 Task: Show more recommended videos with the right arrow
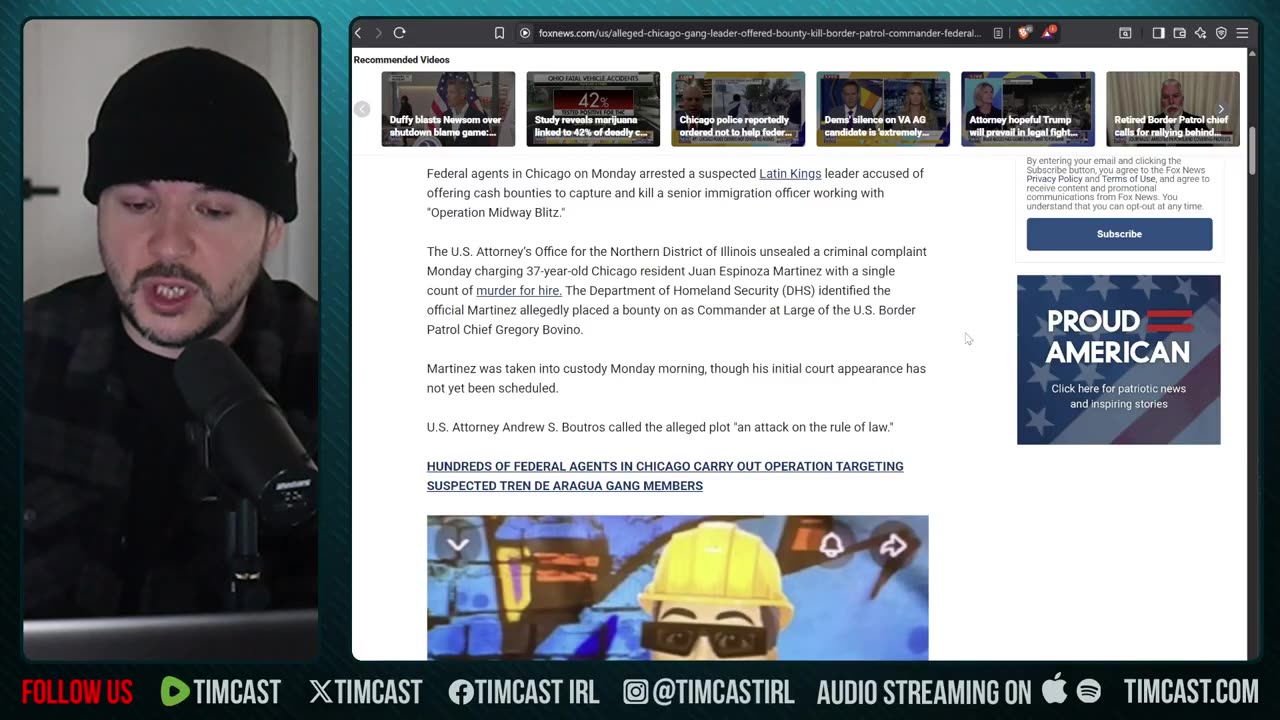(1221, 109)
